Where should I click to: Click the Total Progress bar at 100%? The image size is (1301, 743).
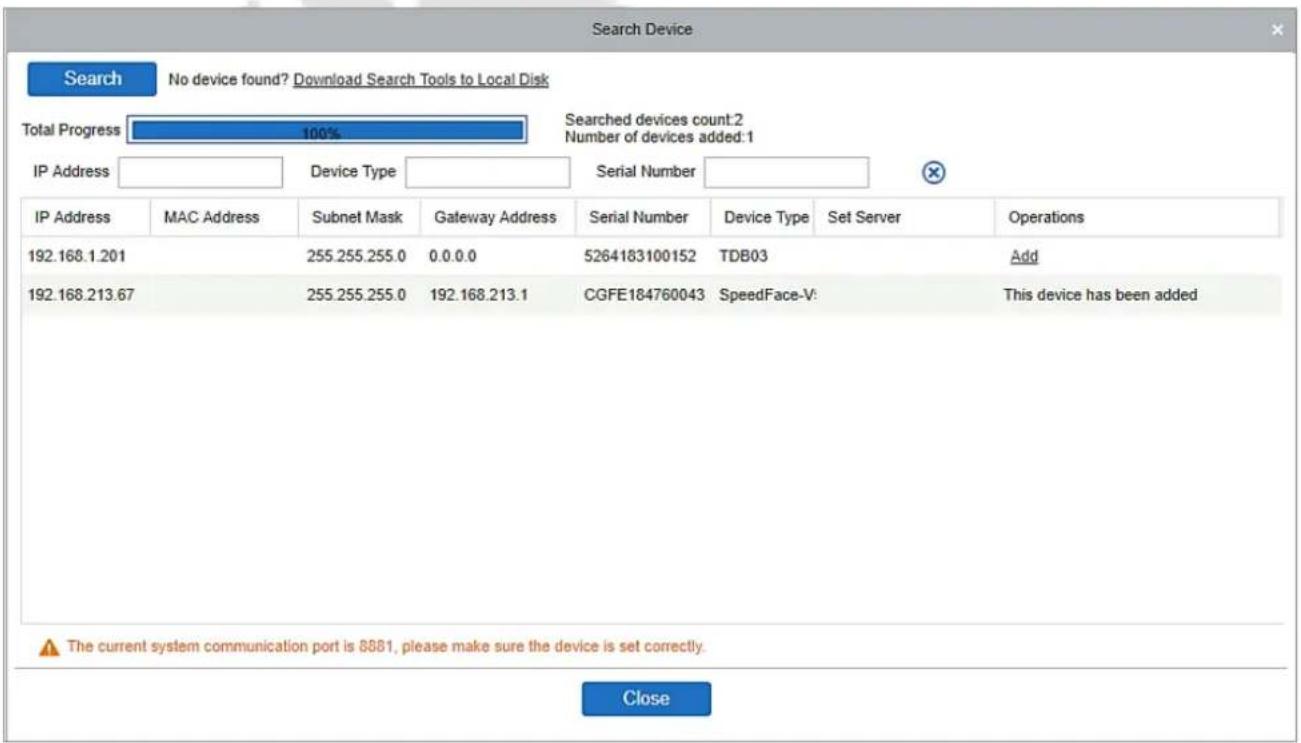point(328,131)
